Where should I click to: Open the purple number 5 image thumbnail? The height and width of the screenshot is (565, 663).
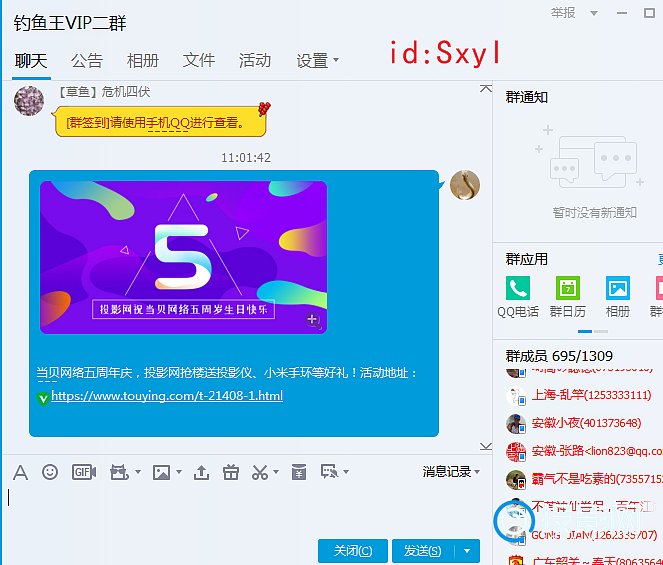pos(183,257)
